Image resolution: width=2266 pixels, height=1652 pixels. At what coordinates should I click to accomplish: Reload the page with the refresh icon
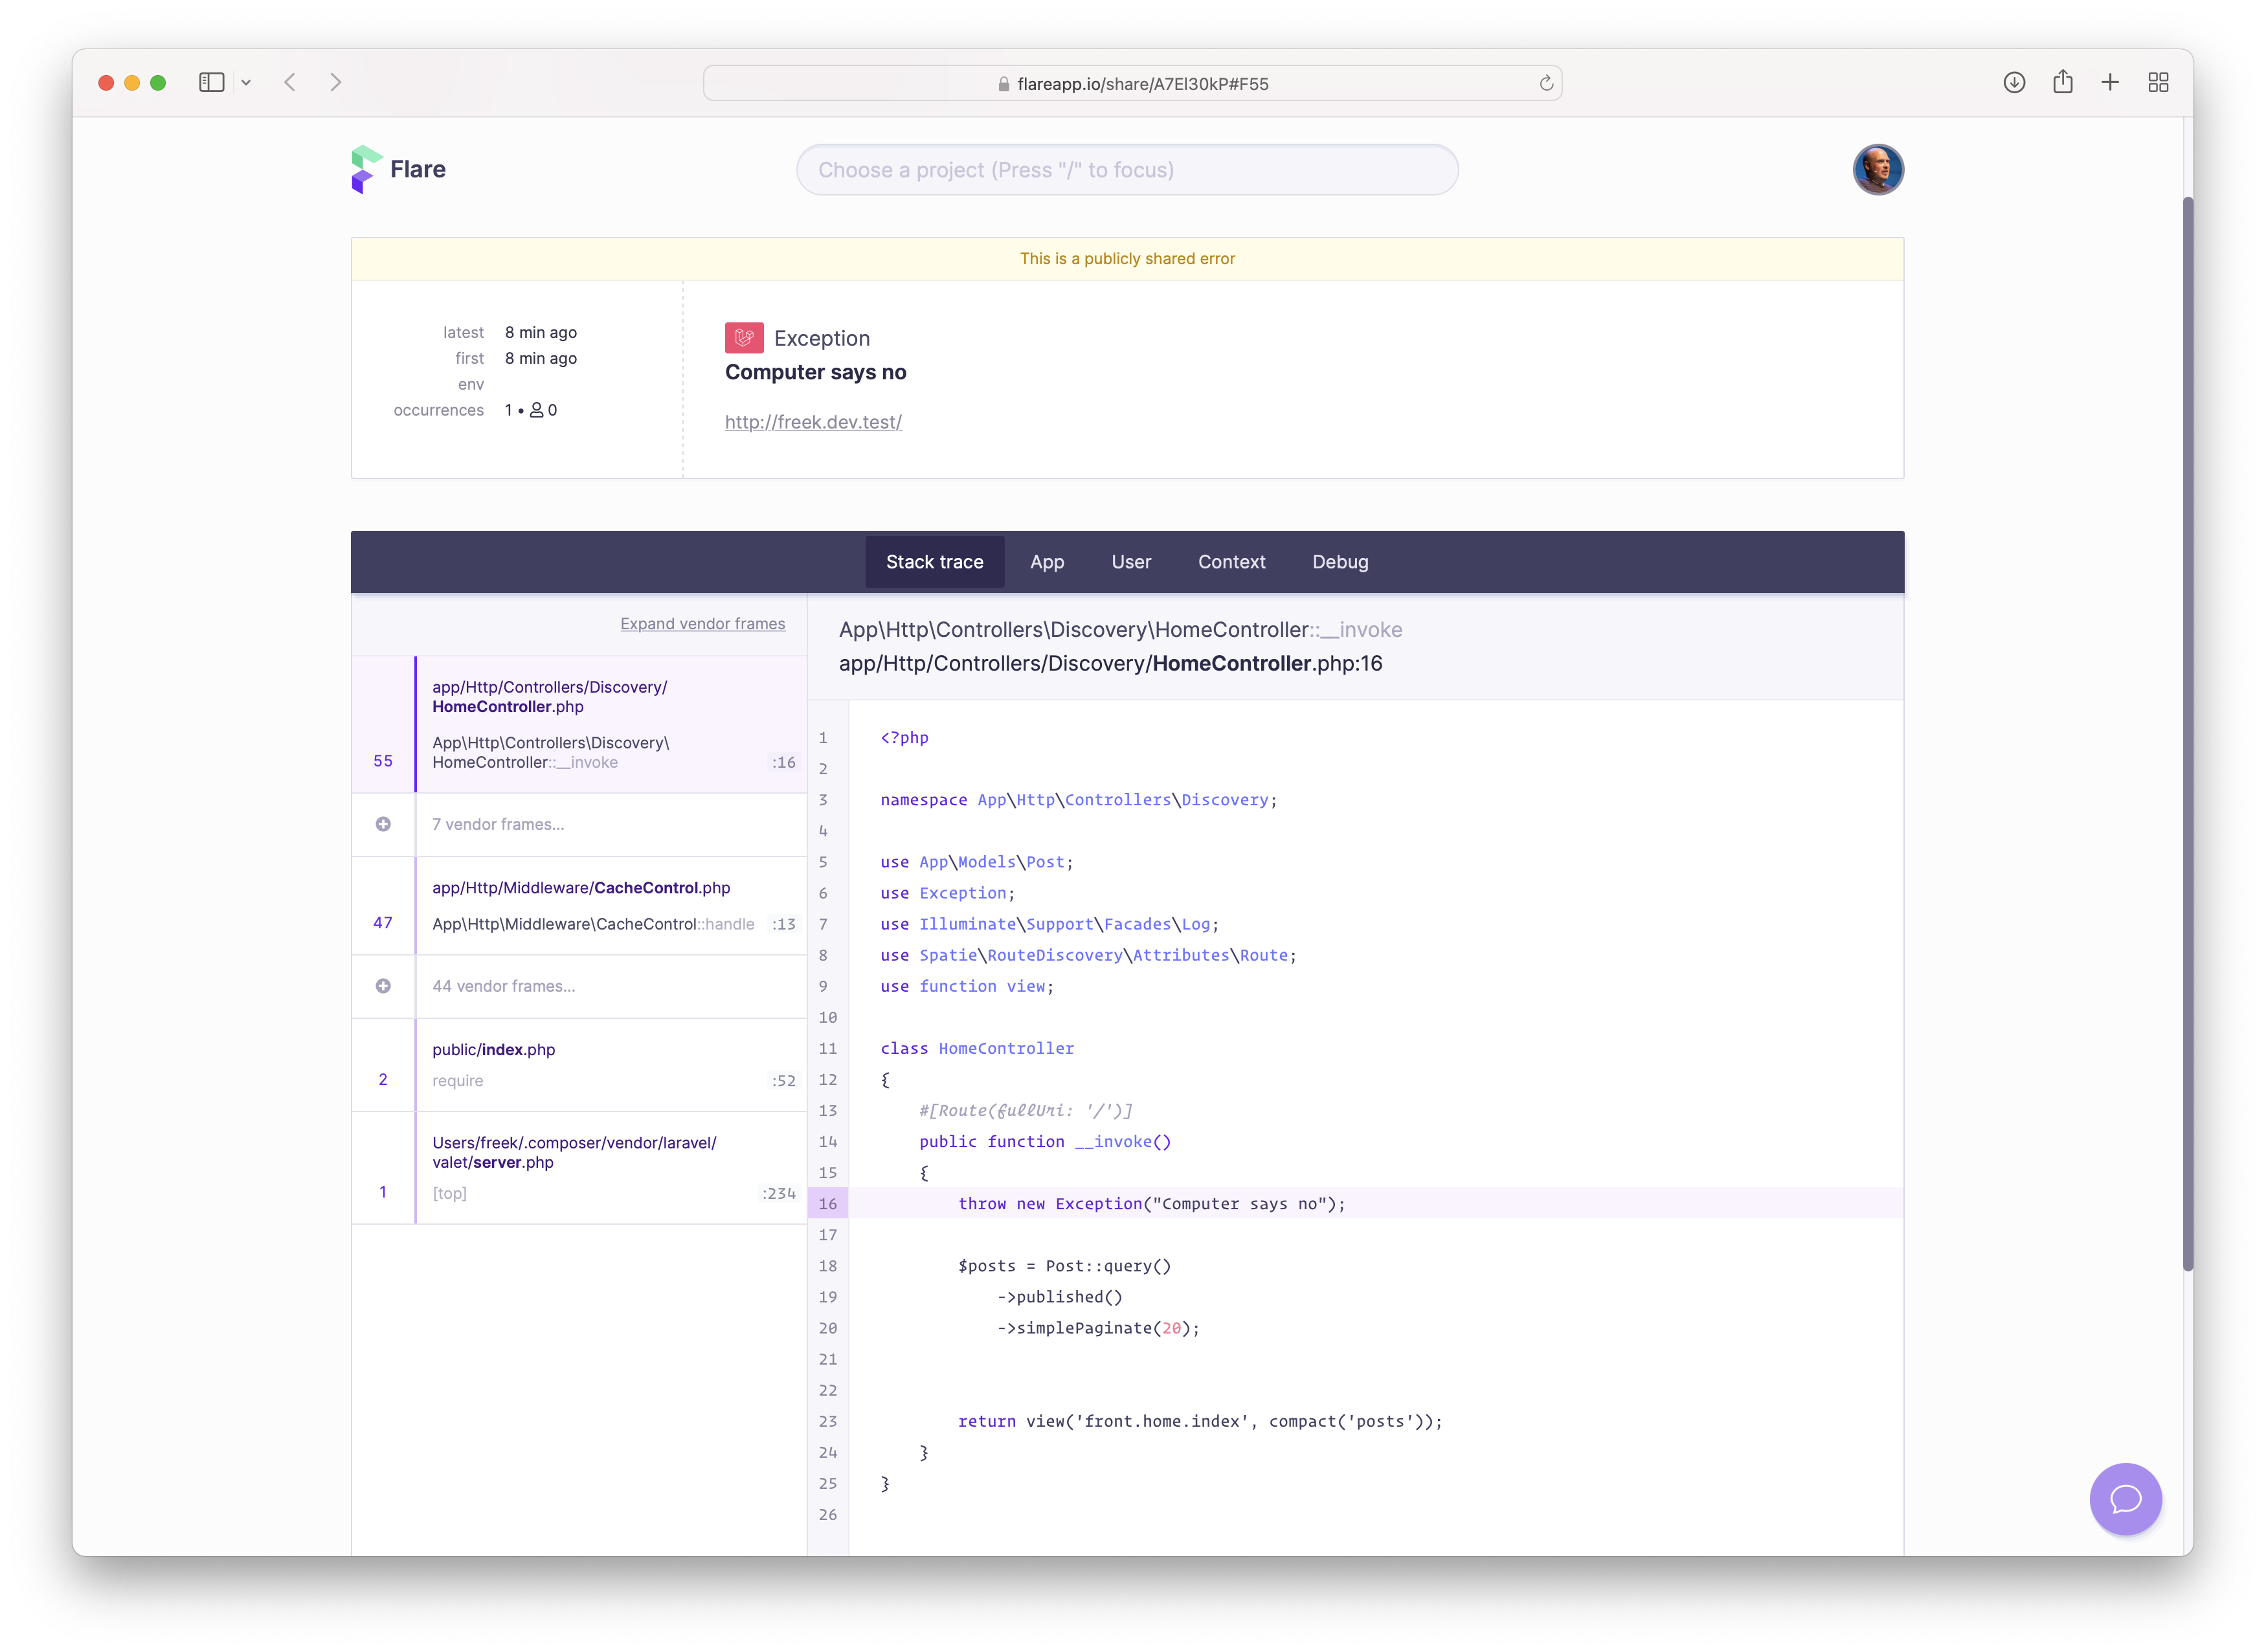coord(1546,83)
